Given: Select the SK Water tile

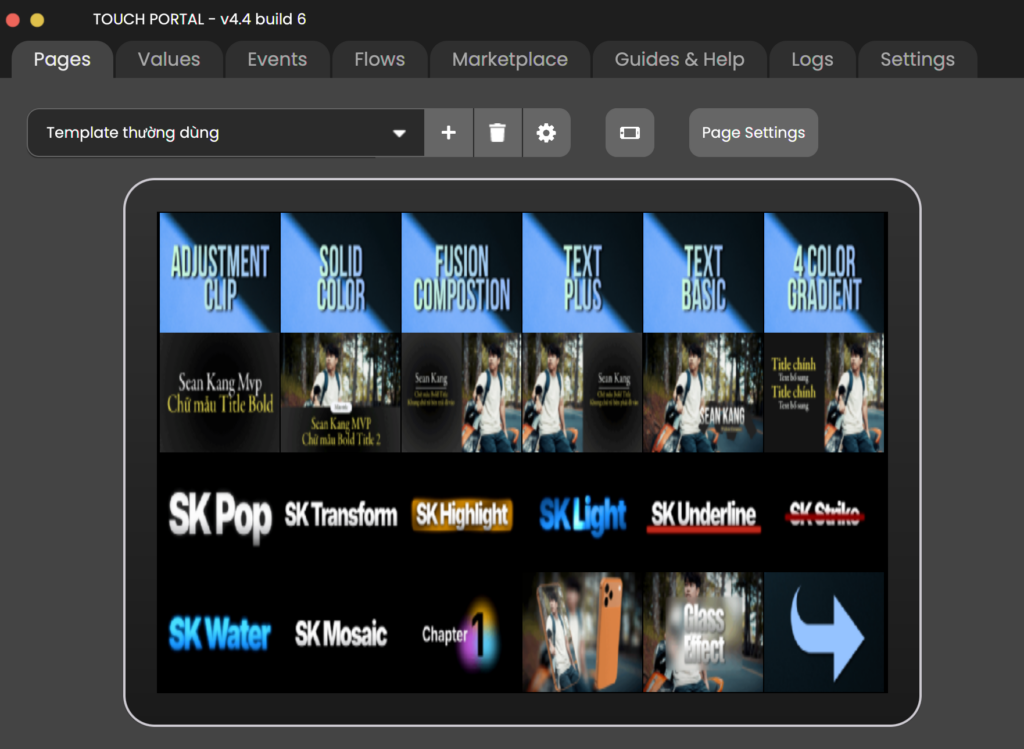Looking at the screenshot, I should click(219, 634).
